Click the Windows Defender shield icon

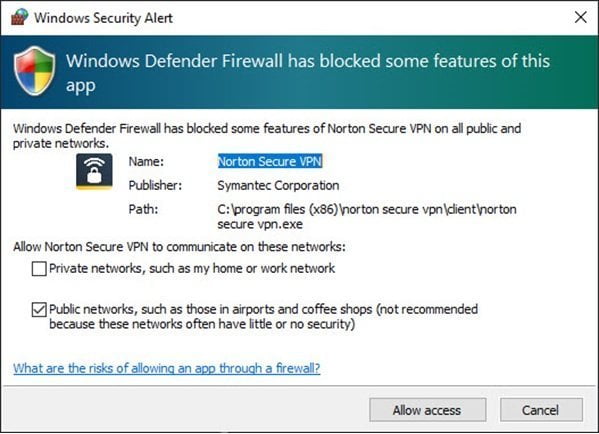[34, 71]
